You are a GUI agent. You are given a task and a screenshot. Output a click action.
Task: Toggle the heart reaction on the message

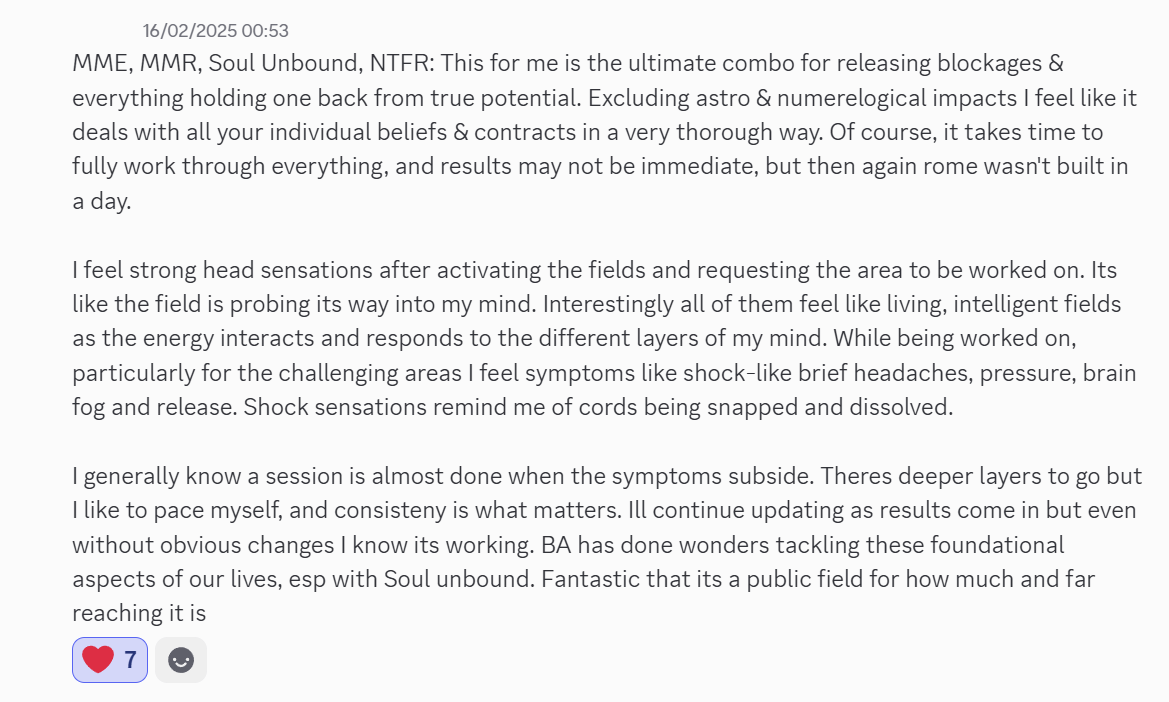pos(110,660)
